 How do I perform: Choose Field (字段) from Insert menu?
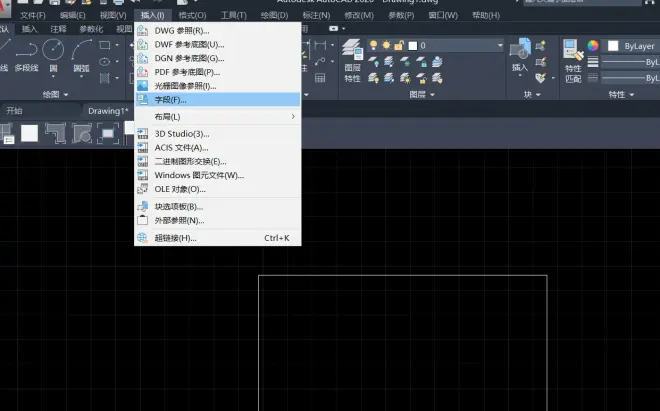[217, 100]
